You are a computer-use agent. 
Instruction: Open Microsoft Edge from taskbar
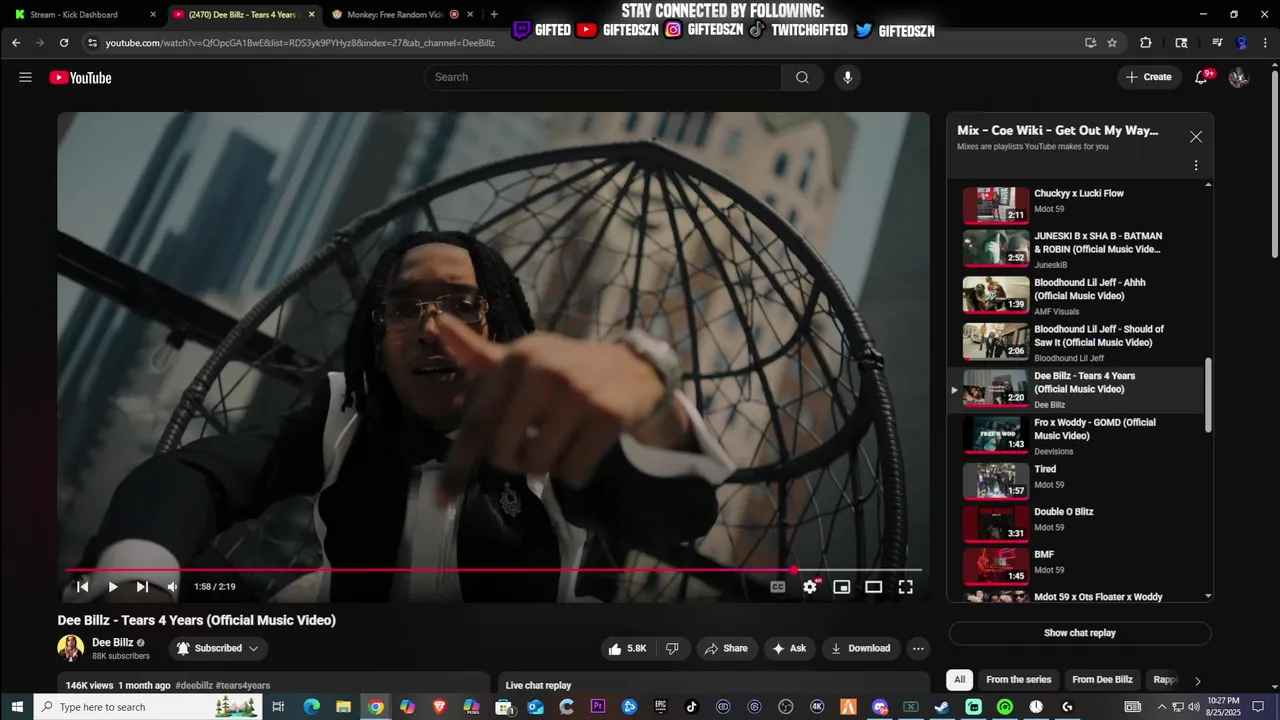click(311, 707)
